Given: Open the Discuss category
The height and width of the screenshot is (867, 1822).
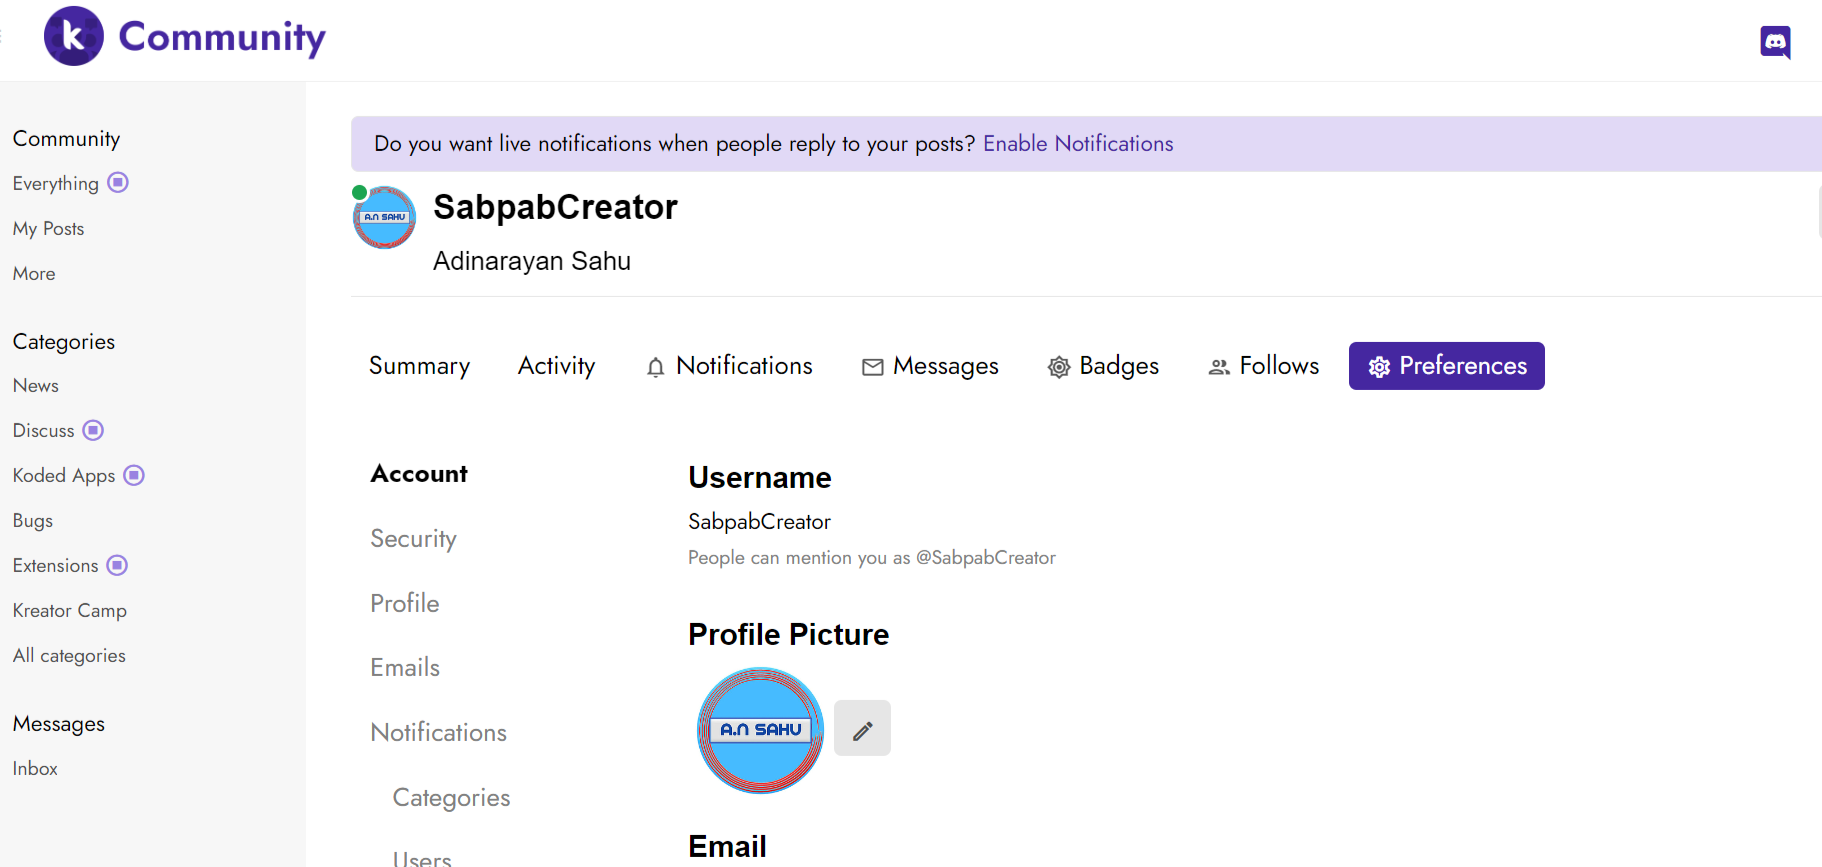Looking at the screenshot, I should pyautogui.click(x=43, y=430).
